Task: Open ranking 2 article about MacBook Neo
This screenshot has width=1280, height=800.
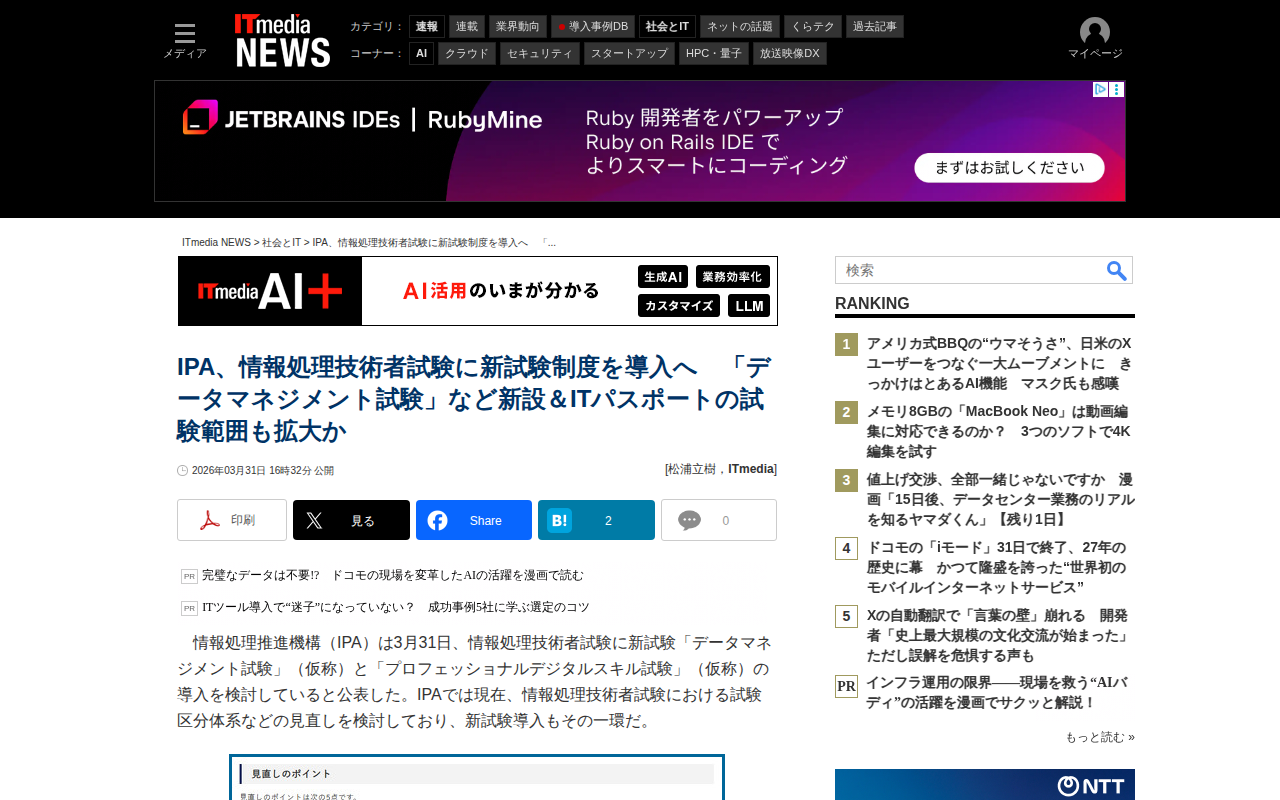Action: coord(999,431)
